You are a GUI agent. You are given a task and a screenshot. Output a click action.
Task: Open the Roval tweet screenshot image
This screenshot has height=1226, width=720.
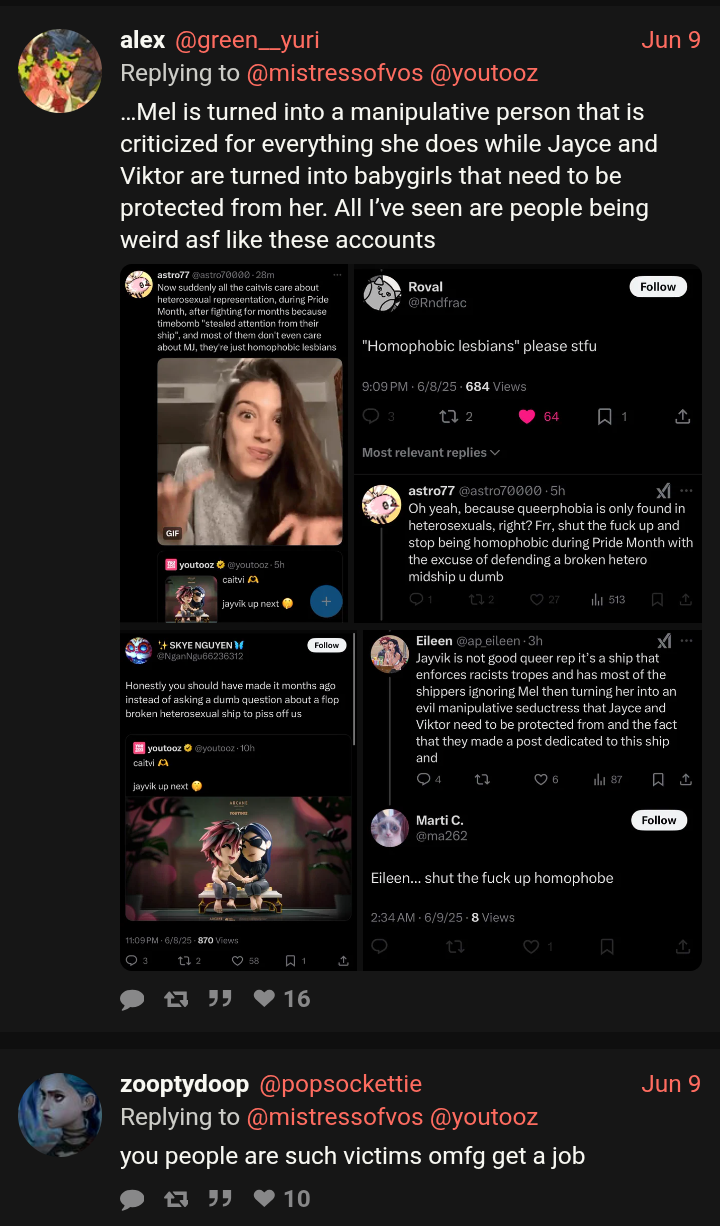(x=528, y=443)
